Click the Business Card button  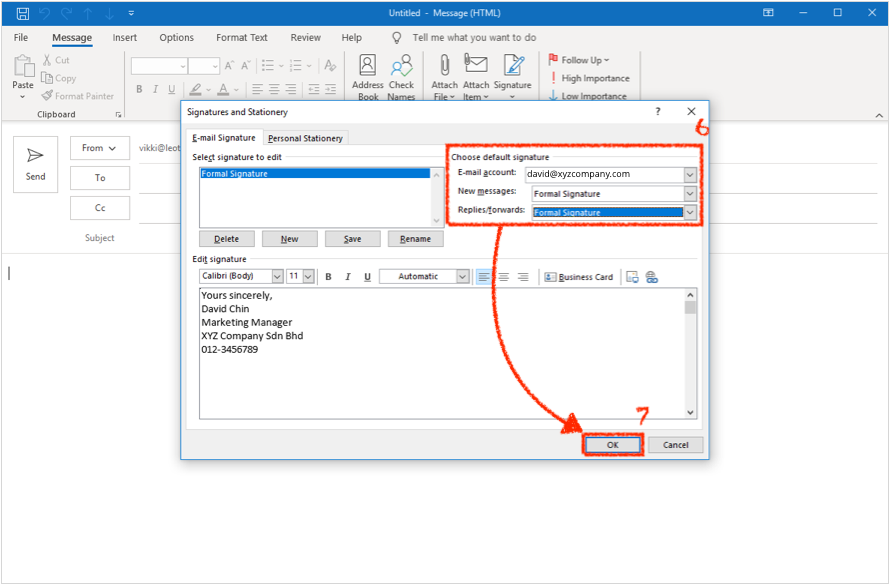(579, 277)
